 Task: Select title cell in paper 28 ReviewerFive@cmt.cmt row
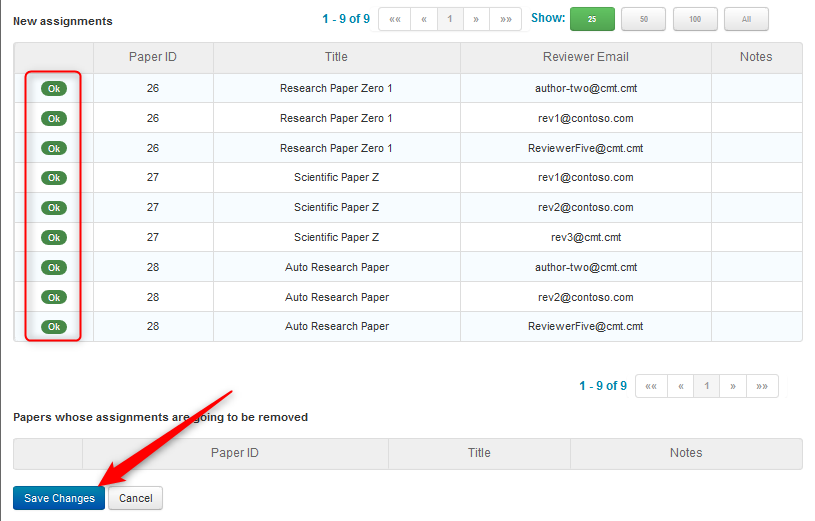pos(337,326)
